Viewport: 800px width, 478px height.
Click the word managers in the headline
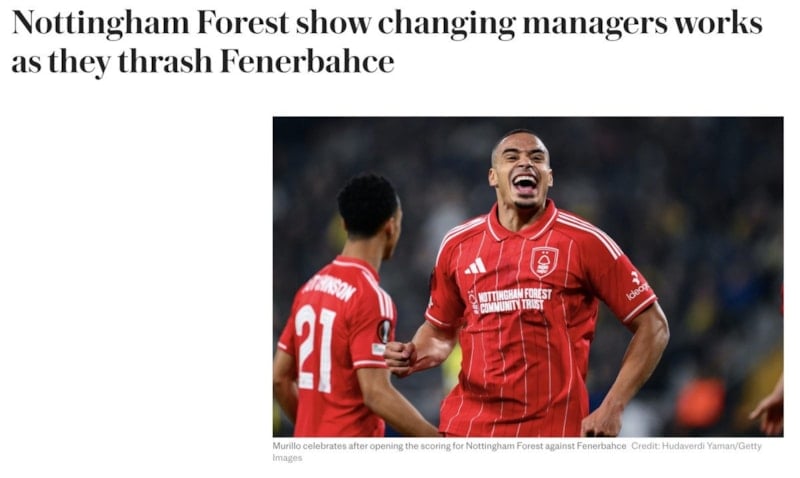tap(595, 24)
